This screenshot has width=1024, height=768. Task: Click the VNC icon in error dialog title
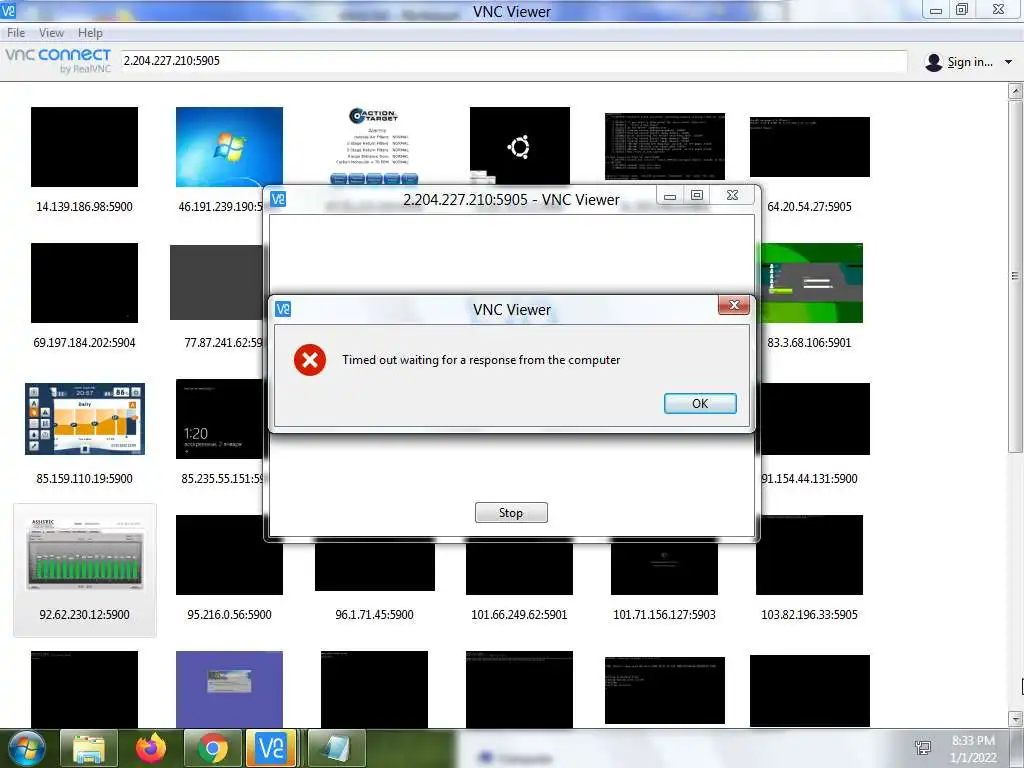point(283,309)
